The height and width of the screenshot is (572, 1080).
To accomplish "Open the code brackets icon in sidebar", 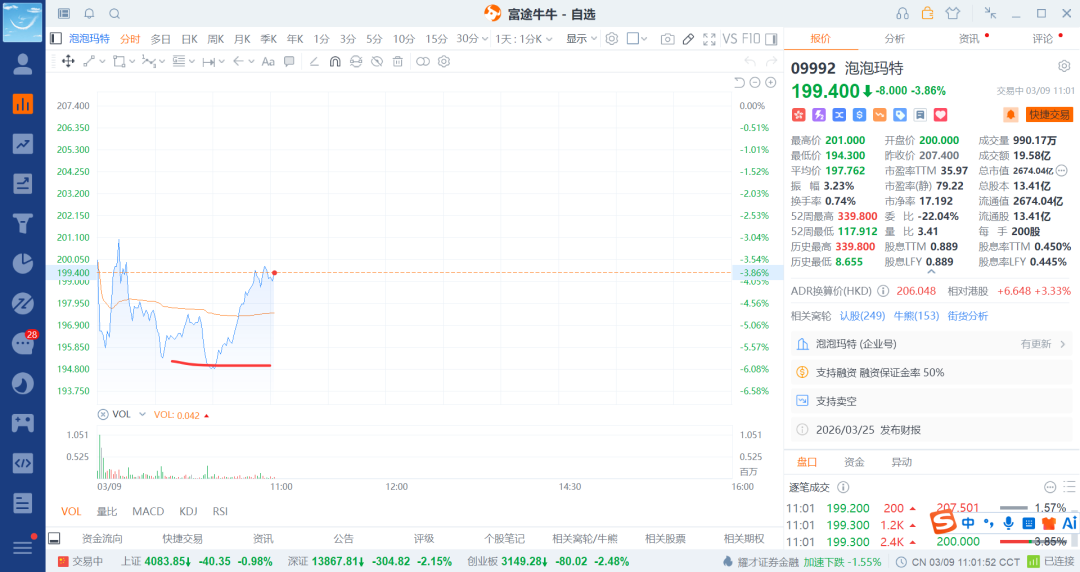I will pyautogui.click(x=23, y=462).
